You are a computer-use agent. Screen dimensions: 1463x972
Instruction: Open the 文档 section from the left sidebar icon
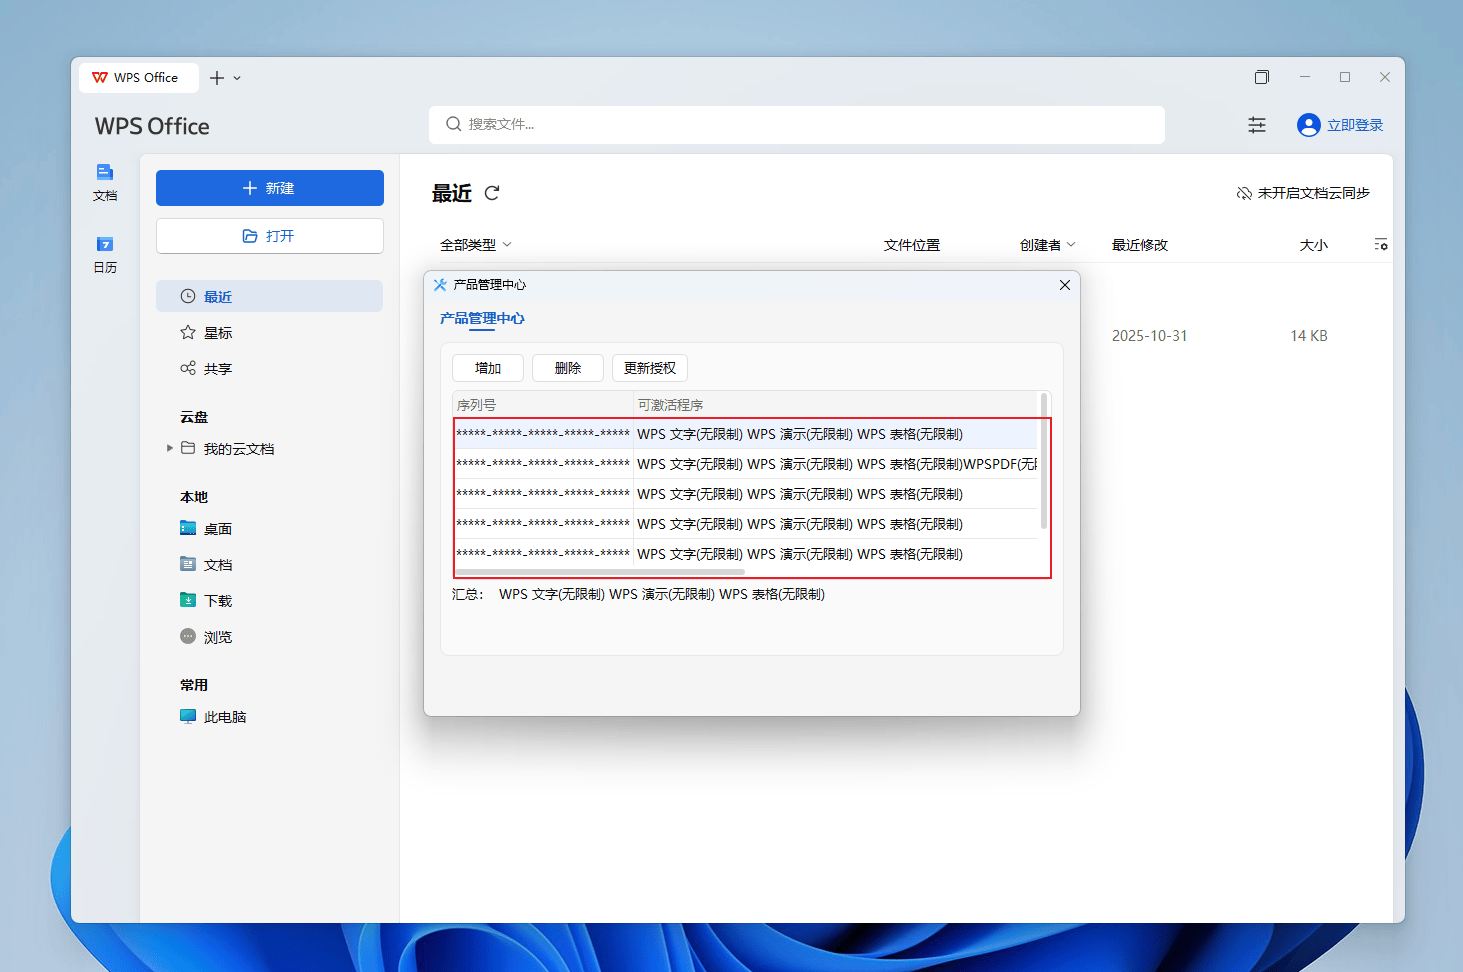click(105, 182)
